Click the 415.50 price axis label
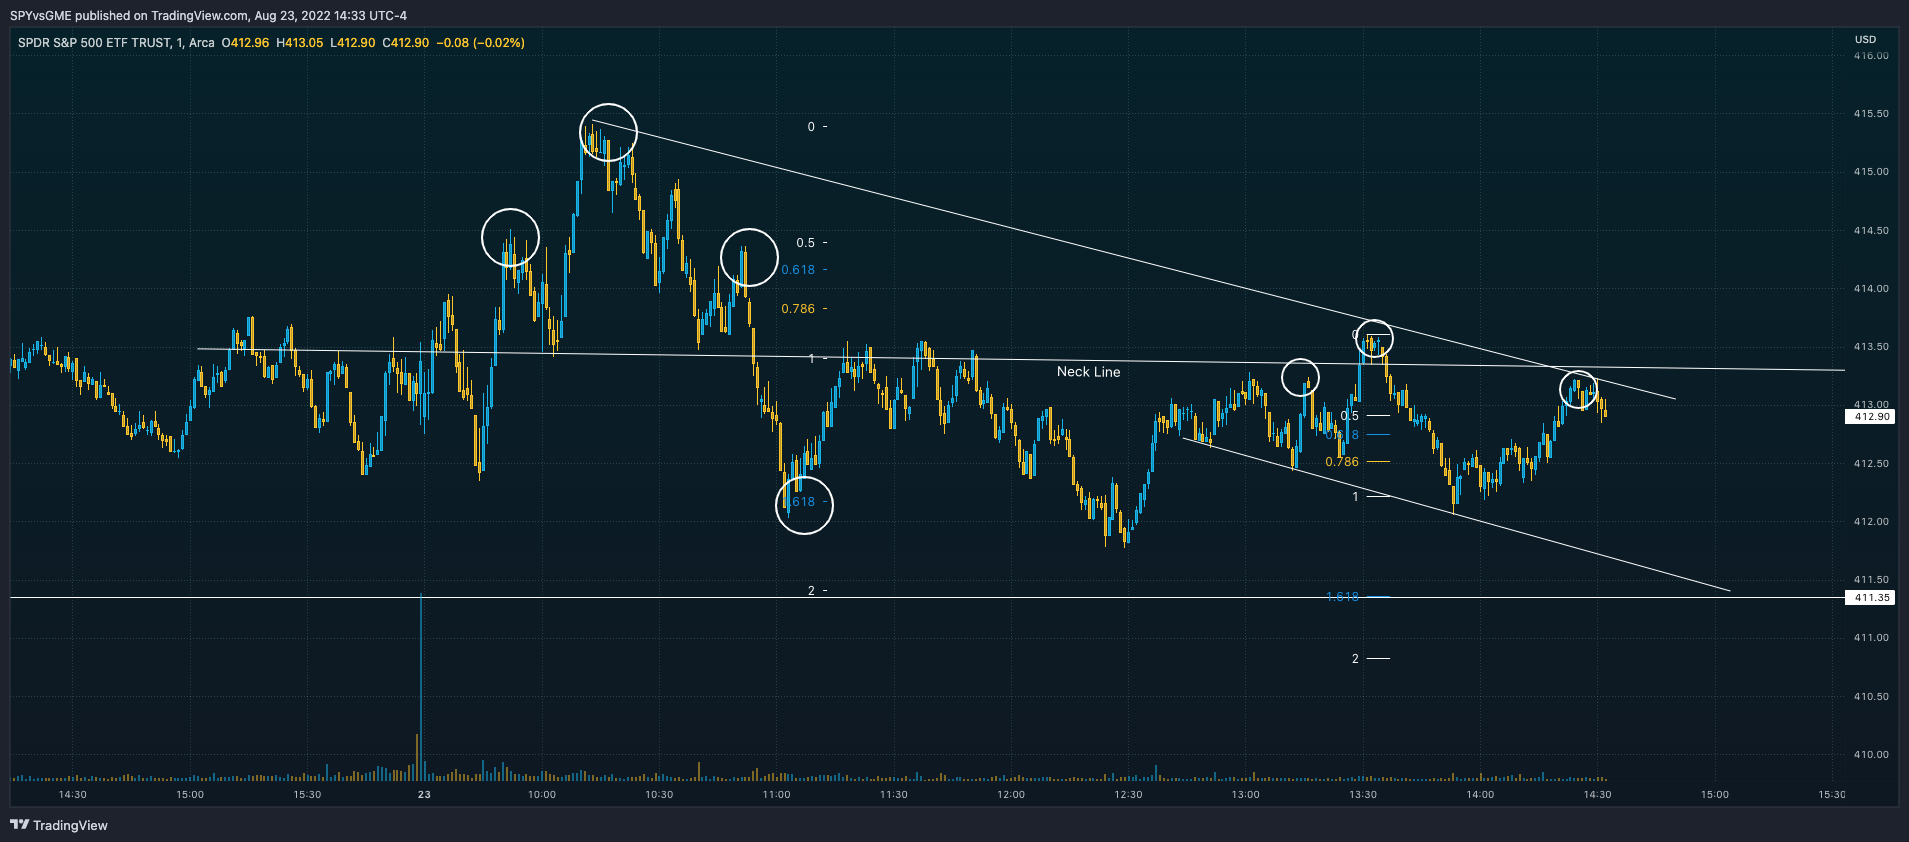This screenshot has height=842, width=1909. click(1871, 114)
